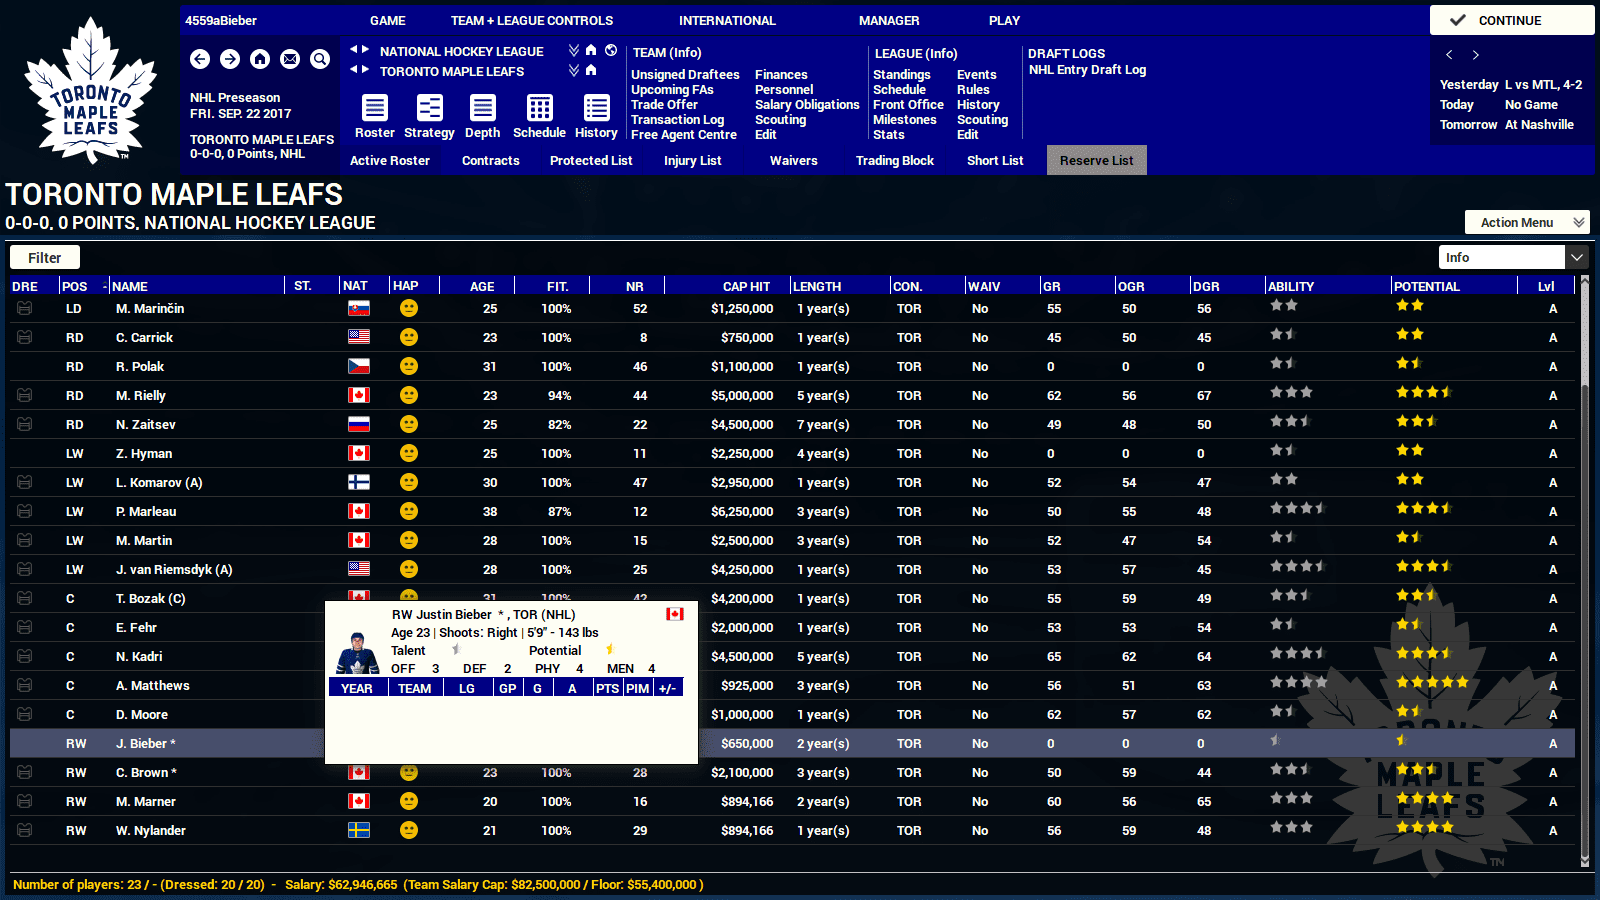The height and width of the screenshot is (900, 1600).
Task: Click the back arrow navigation icon
Action: 200,60
